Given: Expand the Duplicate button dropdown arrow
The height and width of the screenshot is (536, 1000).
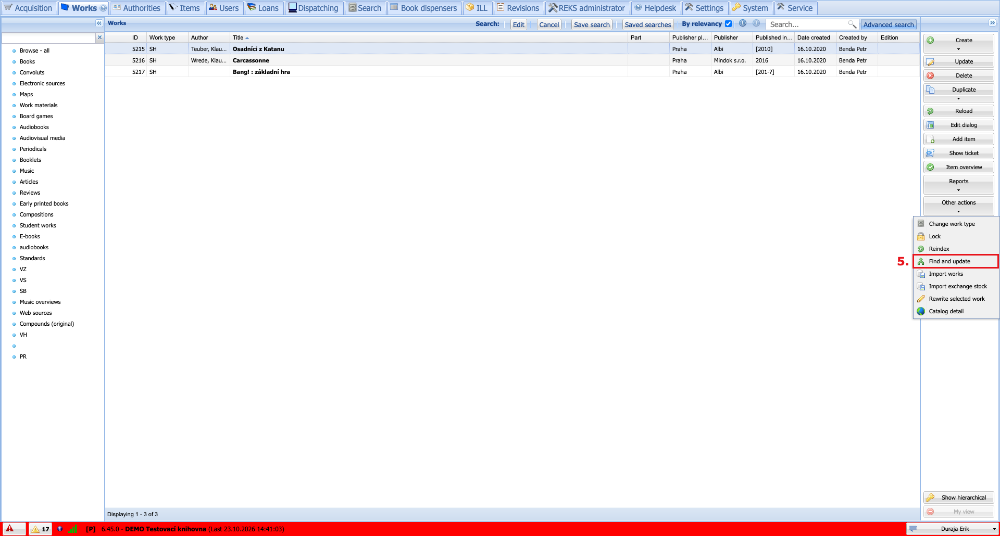Looking at the screenshot, I should coord(958,99).
